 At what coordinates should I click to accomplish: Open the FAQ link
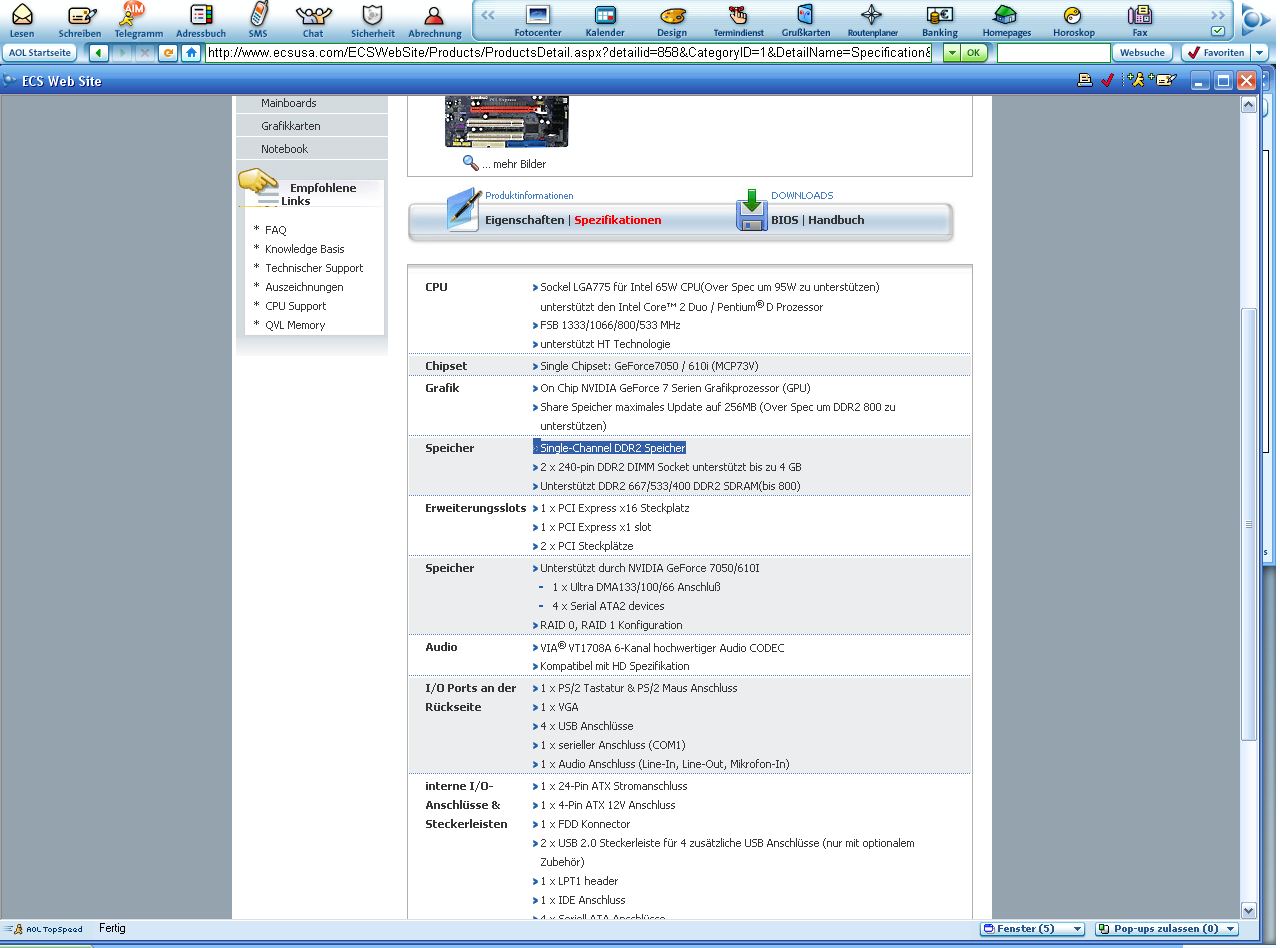[x=276, y=230]
